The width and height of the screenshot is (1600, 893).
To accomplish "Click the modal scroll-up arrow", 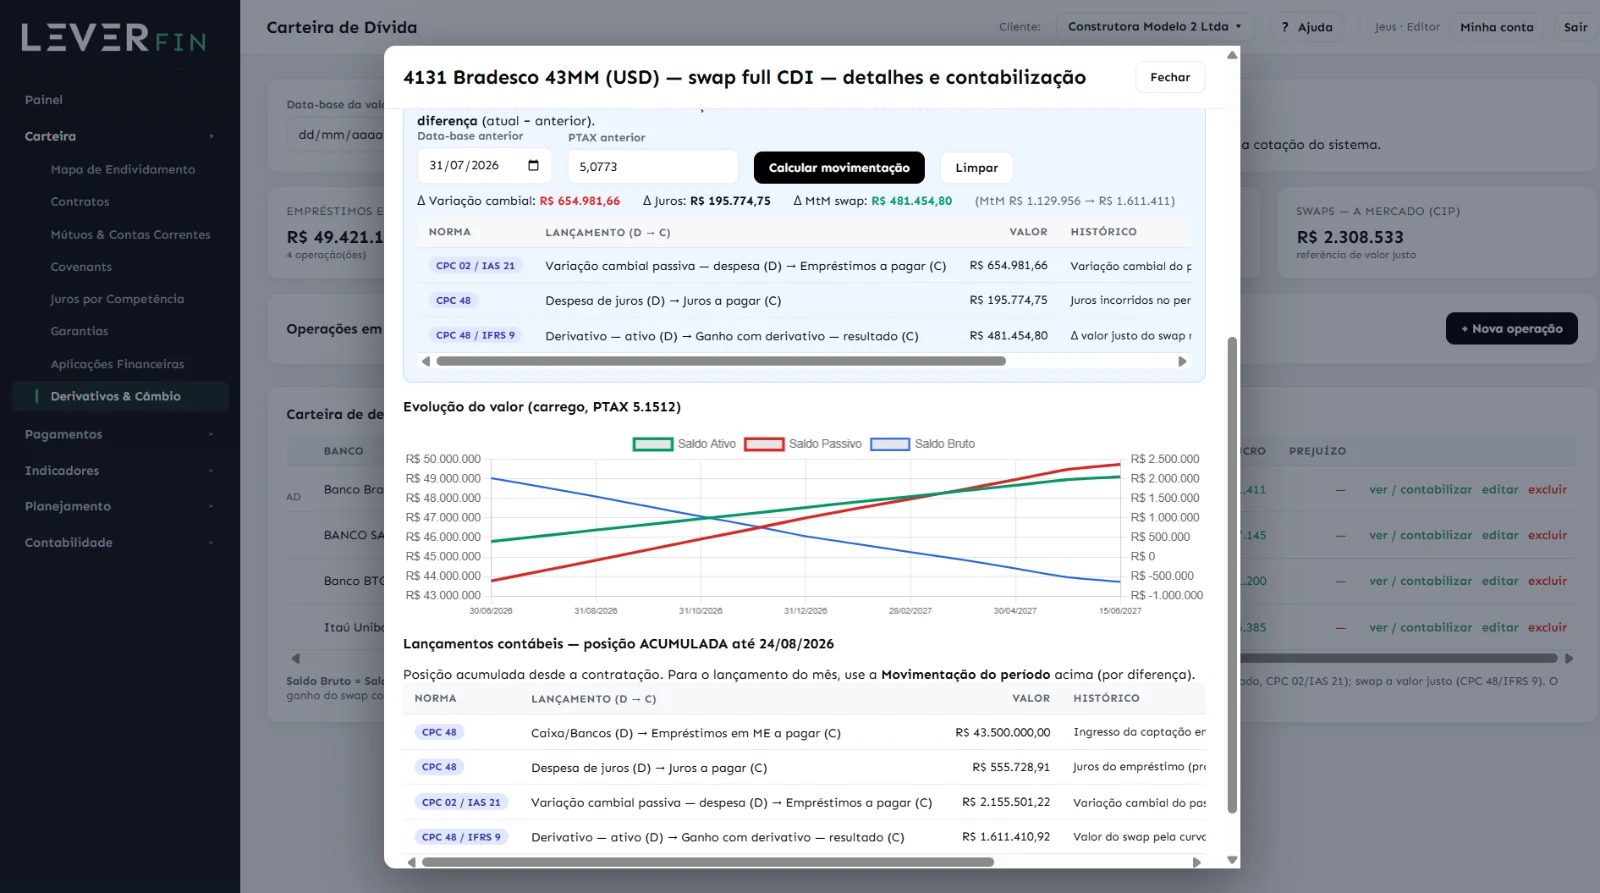I will pyautogui.click(x=1232, y=55).
